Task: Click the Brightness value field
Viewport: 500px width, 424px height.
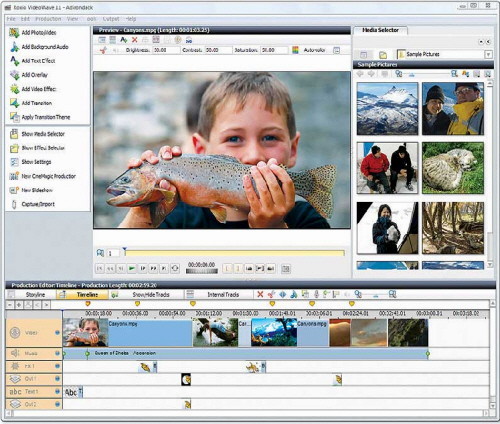Action: 166,50
